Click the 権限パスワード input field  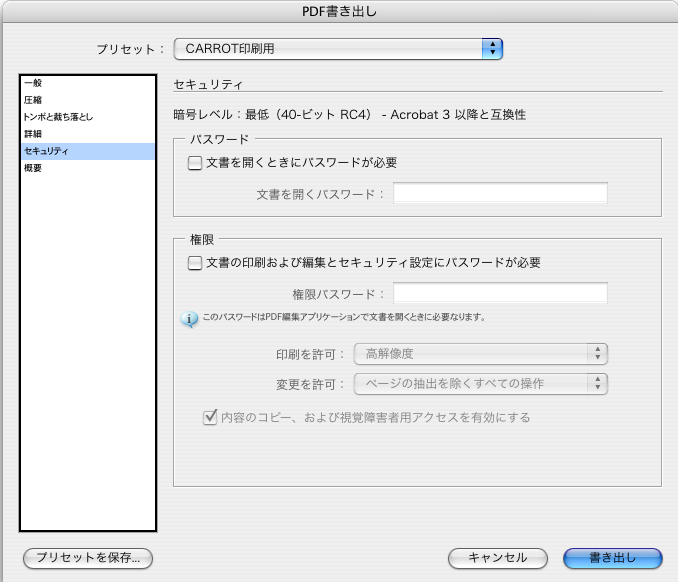click(x=500, y=294)
